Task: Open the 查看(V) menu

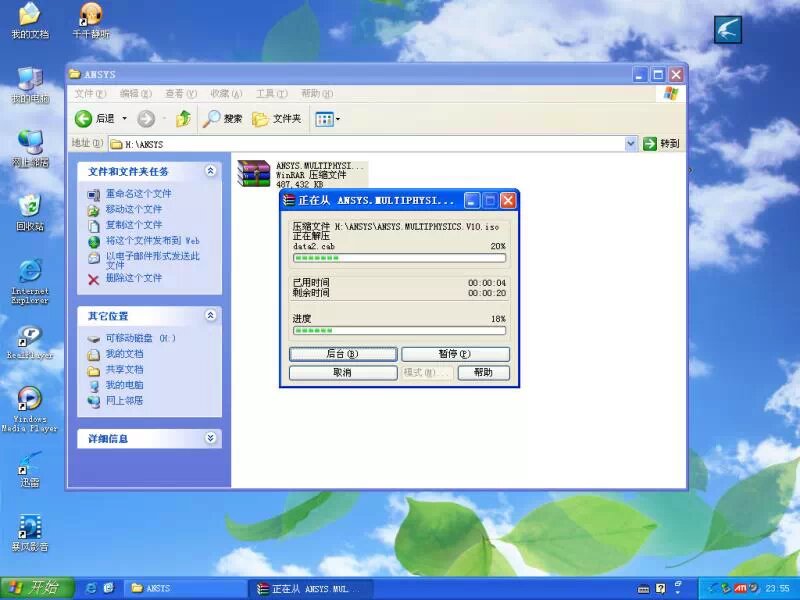Action: point(181,93)
